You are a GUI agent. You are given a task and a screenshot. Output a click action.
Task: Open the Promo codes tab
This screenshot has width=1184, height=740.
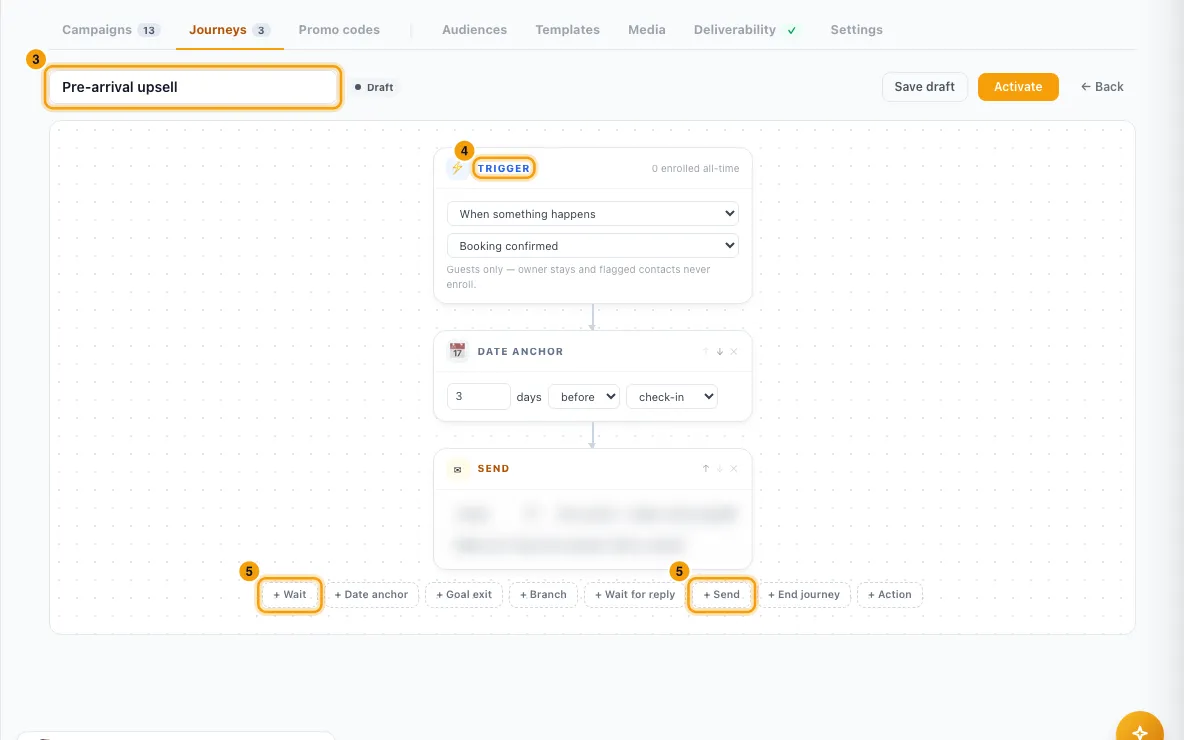point(339,29)
